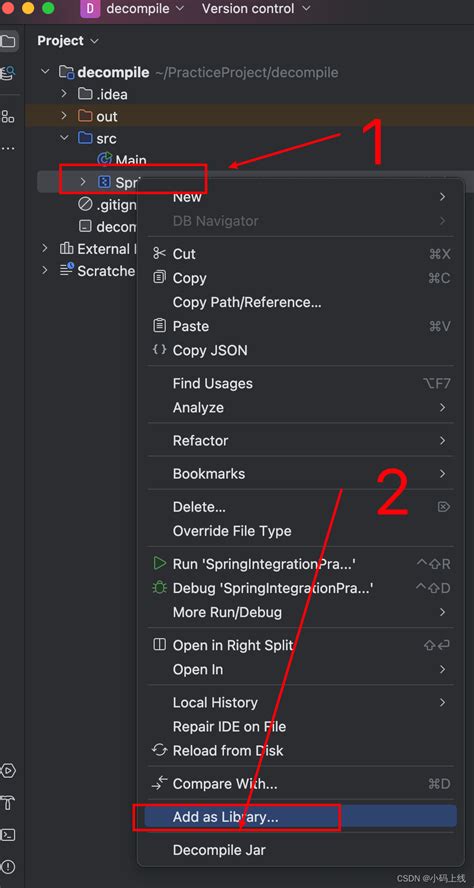Collapse the src folder
The width and height of the screenshot is (474, 888).
(x=64, y=138)
